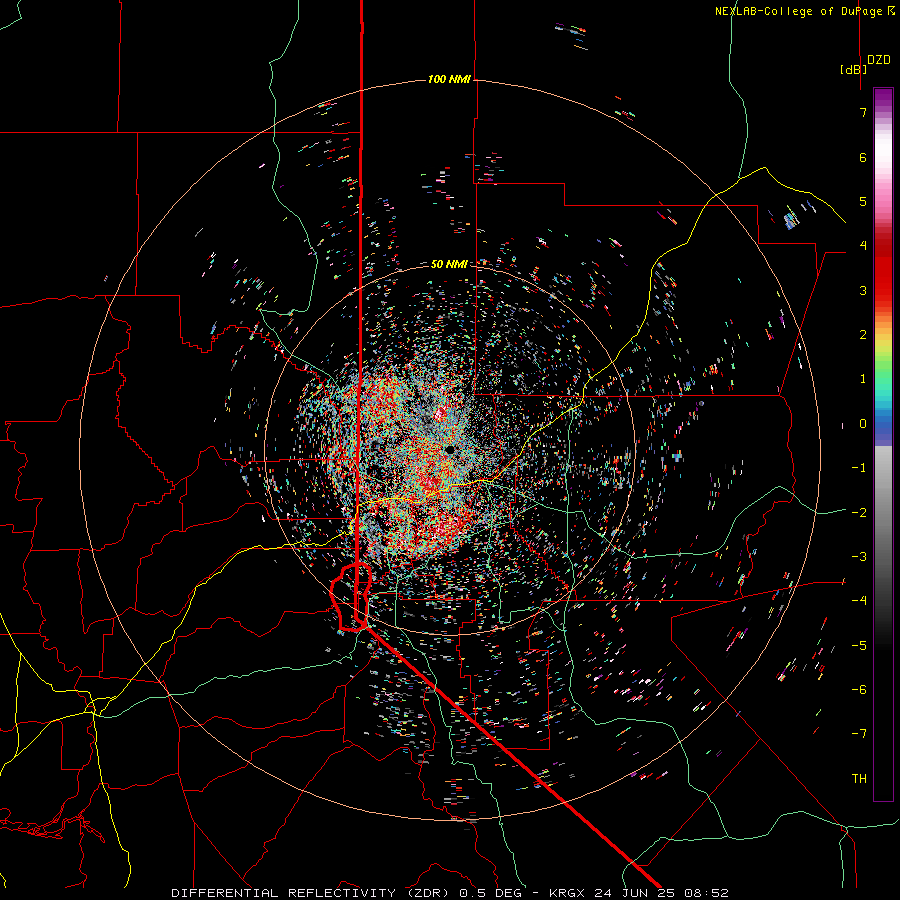Click the 3 value on color scale

863,290
